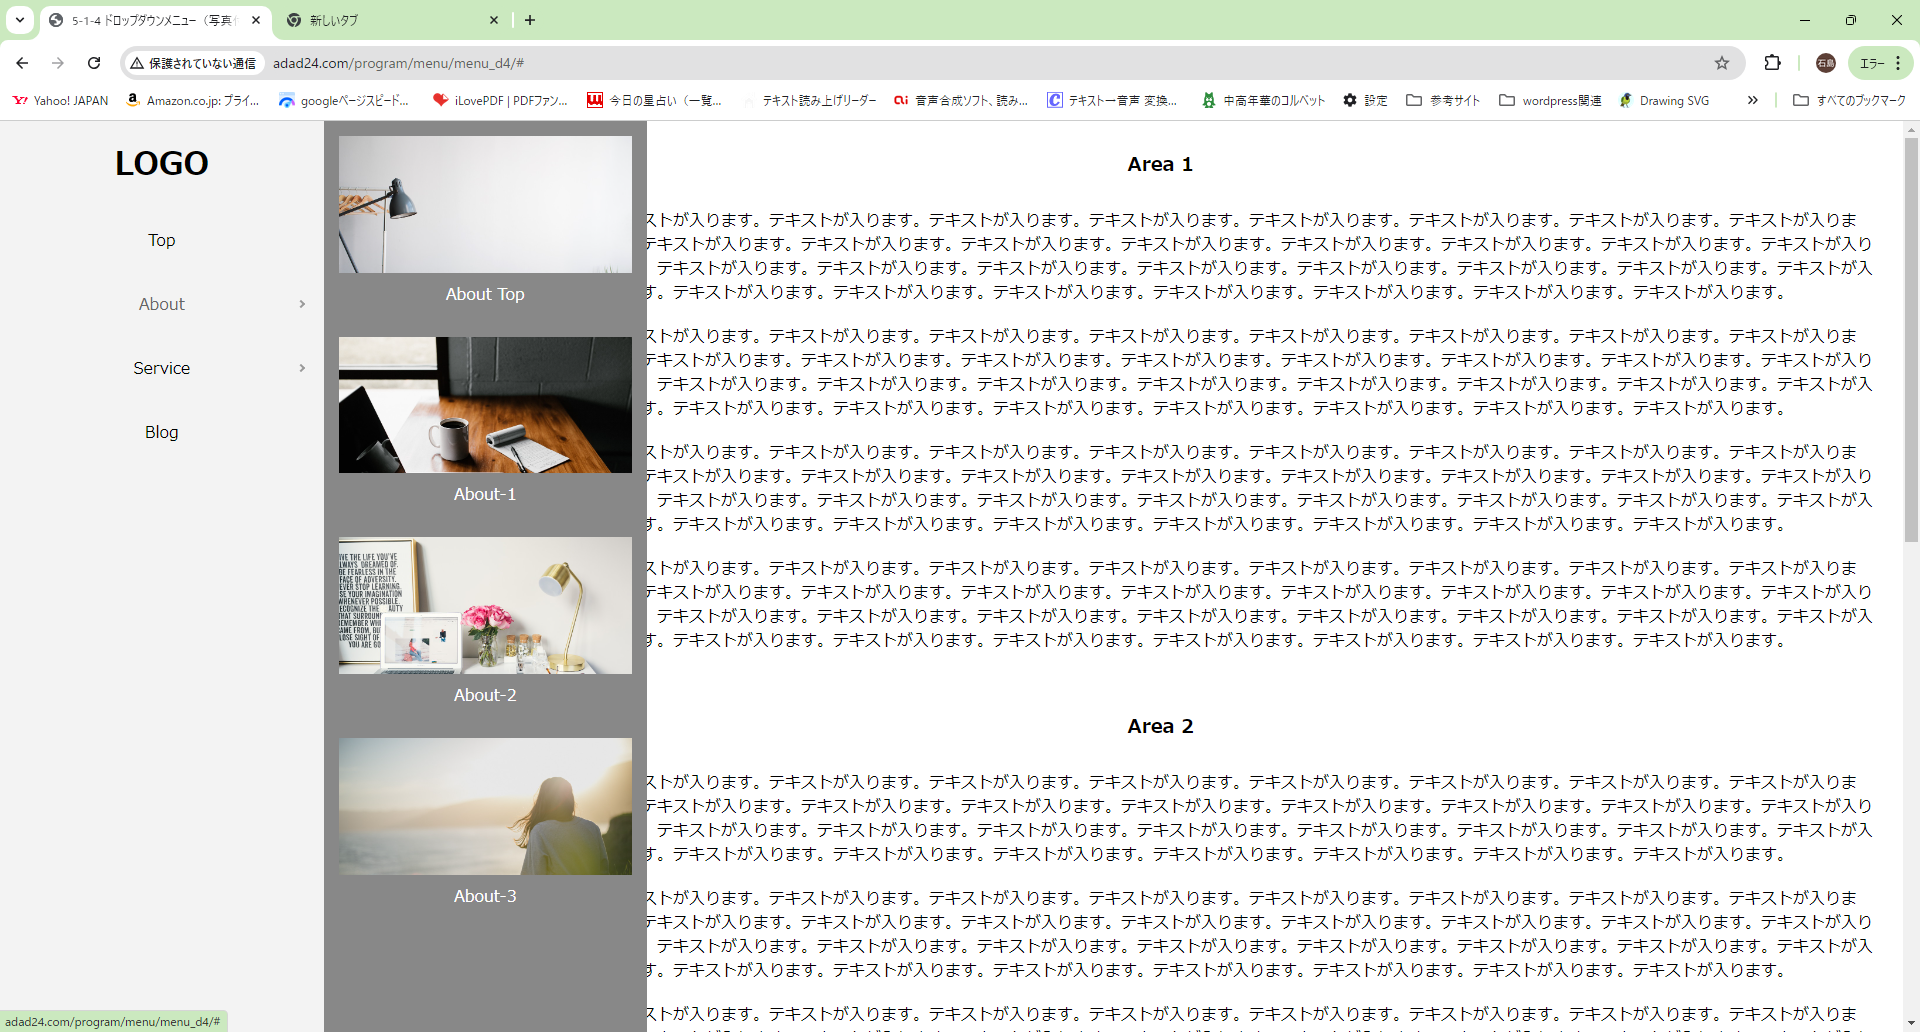This screenshot has height=1032, width=1920.
Task: Select the About menu item
Action: point(162,304)
